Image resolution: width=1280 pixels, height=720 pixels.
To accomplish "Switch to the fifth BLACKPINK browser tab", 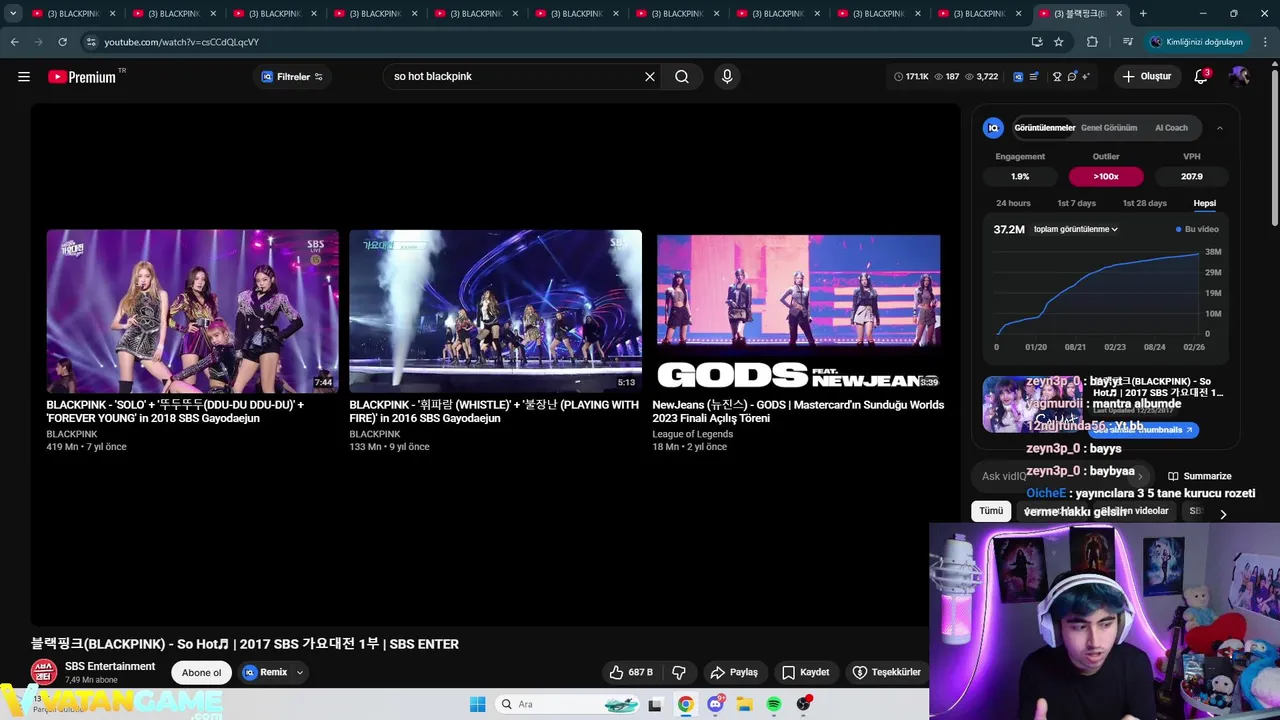I will [x=475, y=13].
